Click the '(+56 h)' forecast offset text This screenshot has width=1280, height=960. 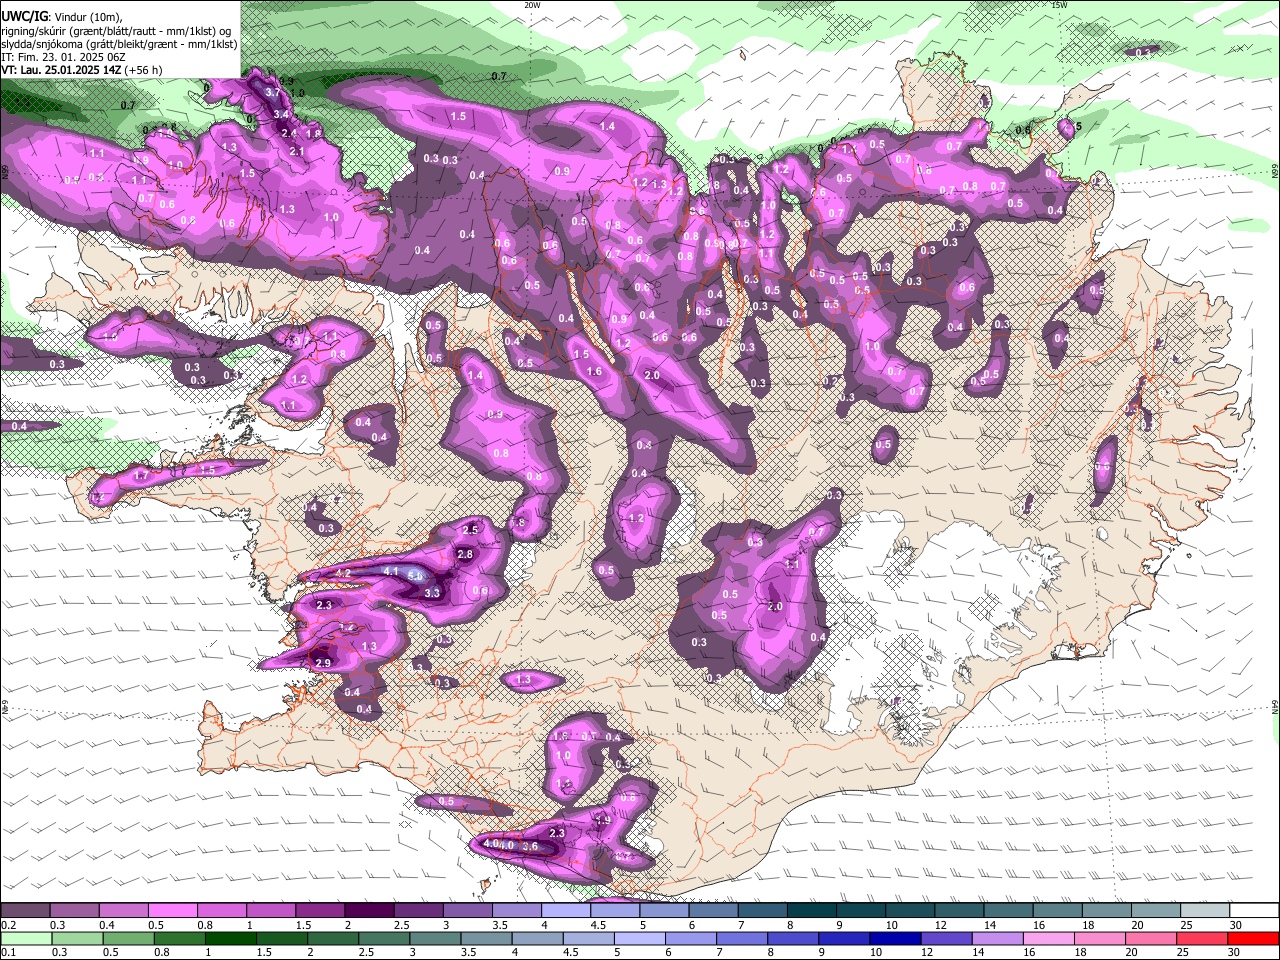coord(144,70)
